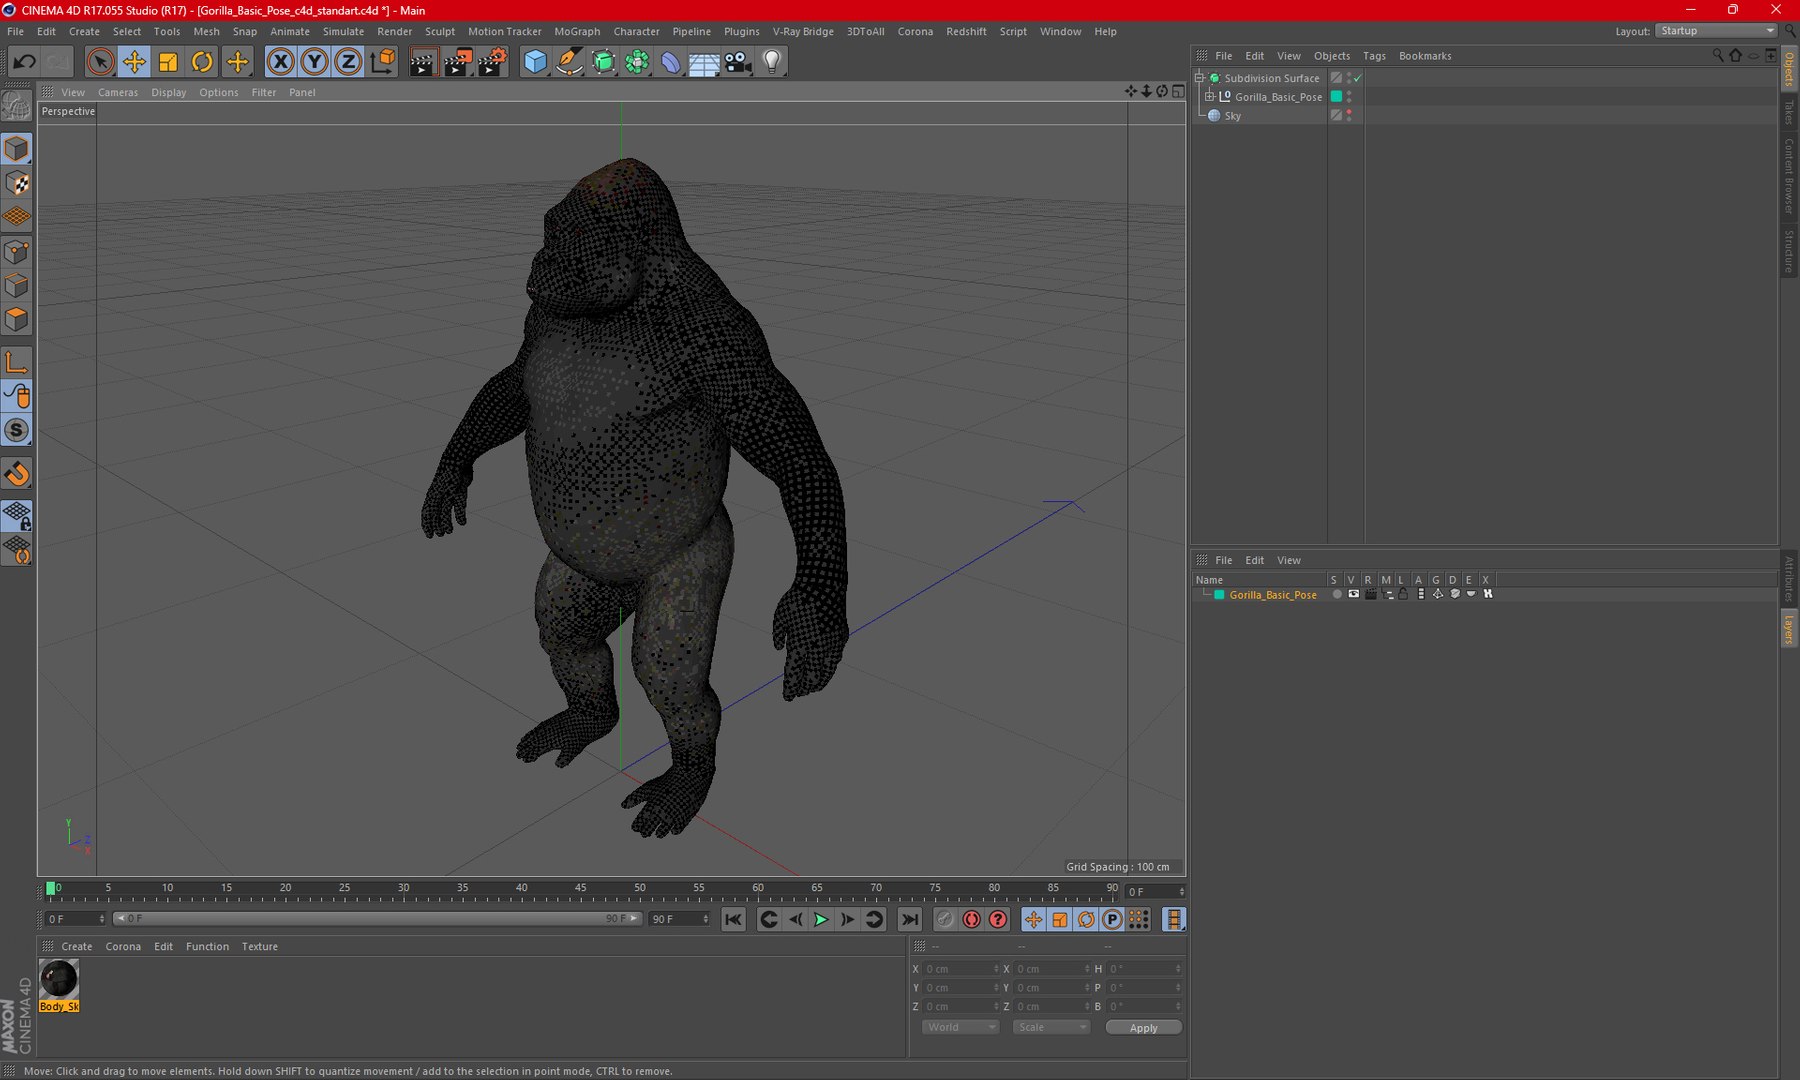Open Edit Render Settings icon

tap(492, 62)
